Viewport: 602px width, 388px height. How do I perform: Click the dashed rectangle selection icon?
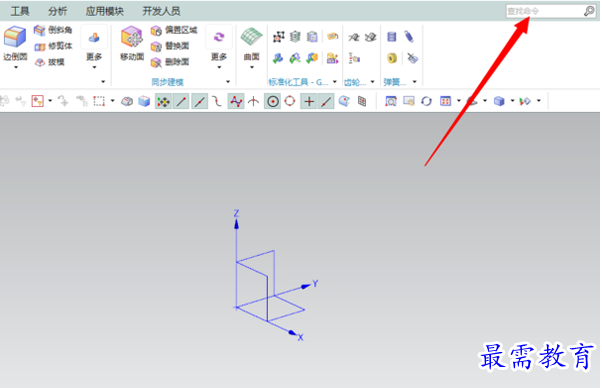[99, 101]
